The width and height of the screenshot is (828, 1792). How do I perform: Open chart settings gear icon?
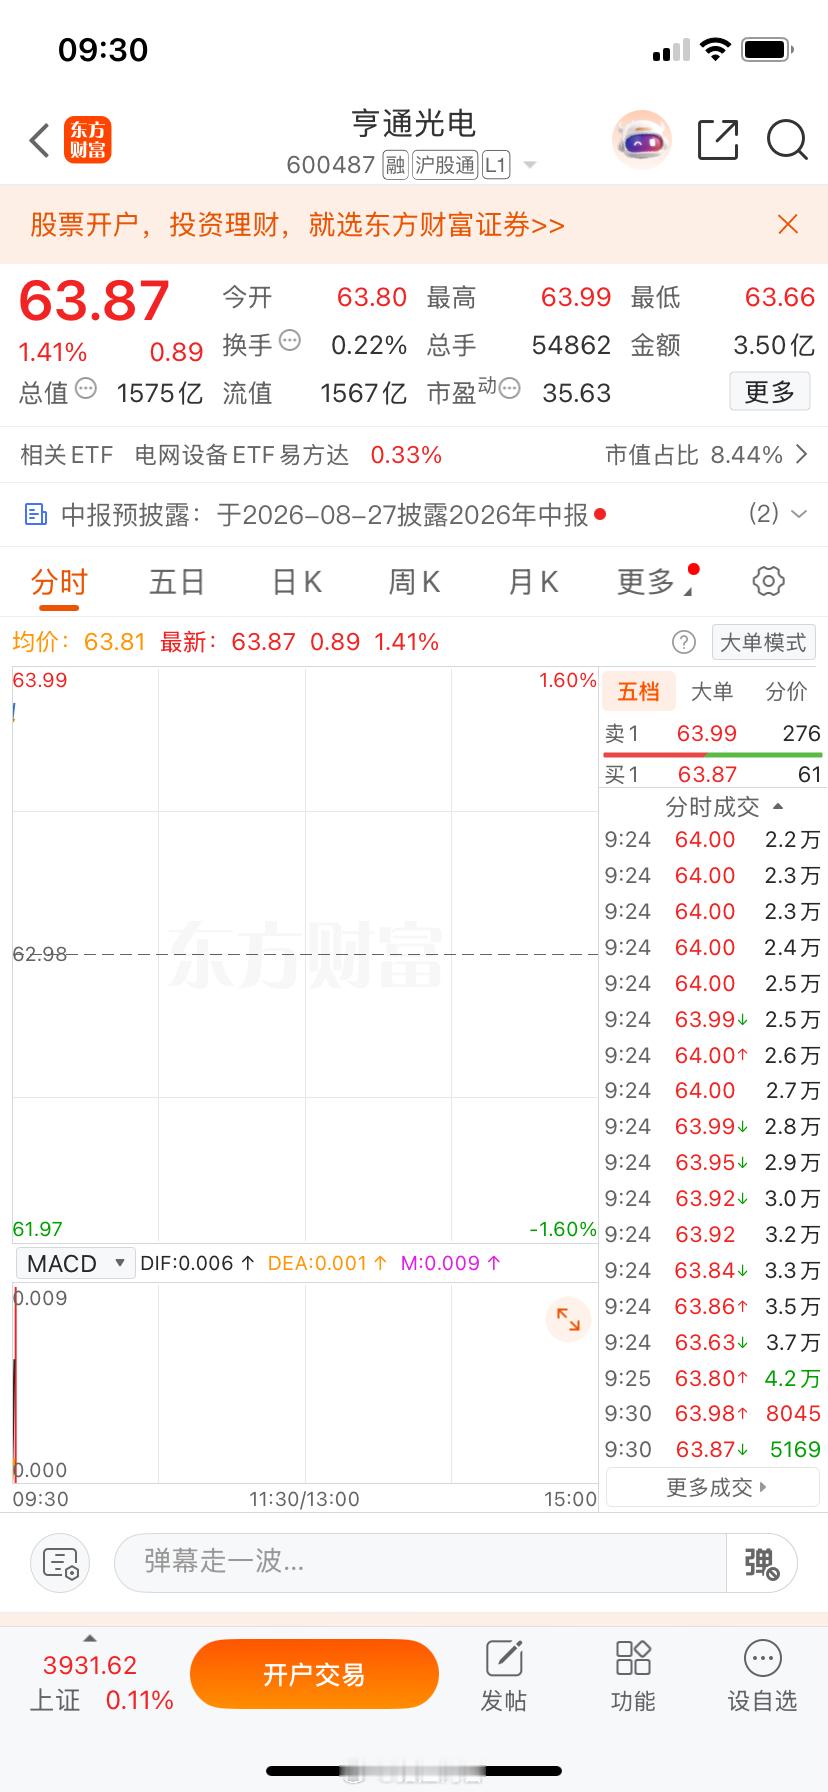click(768, 581)
